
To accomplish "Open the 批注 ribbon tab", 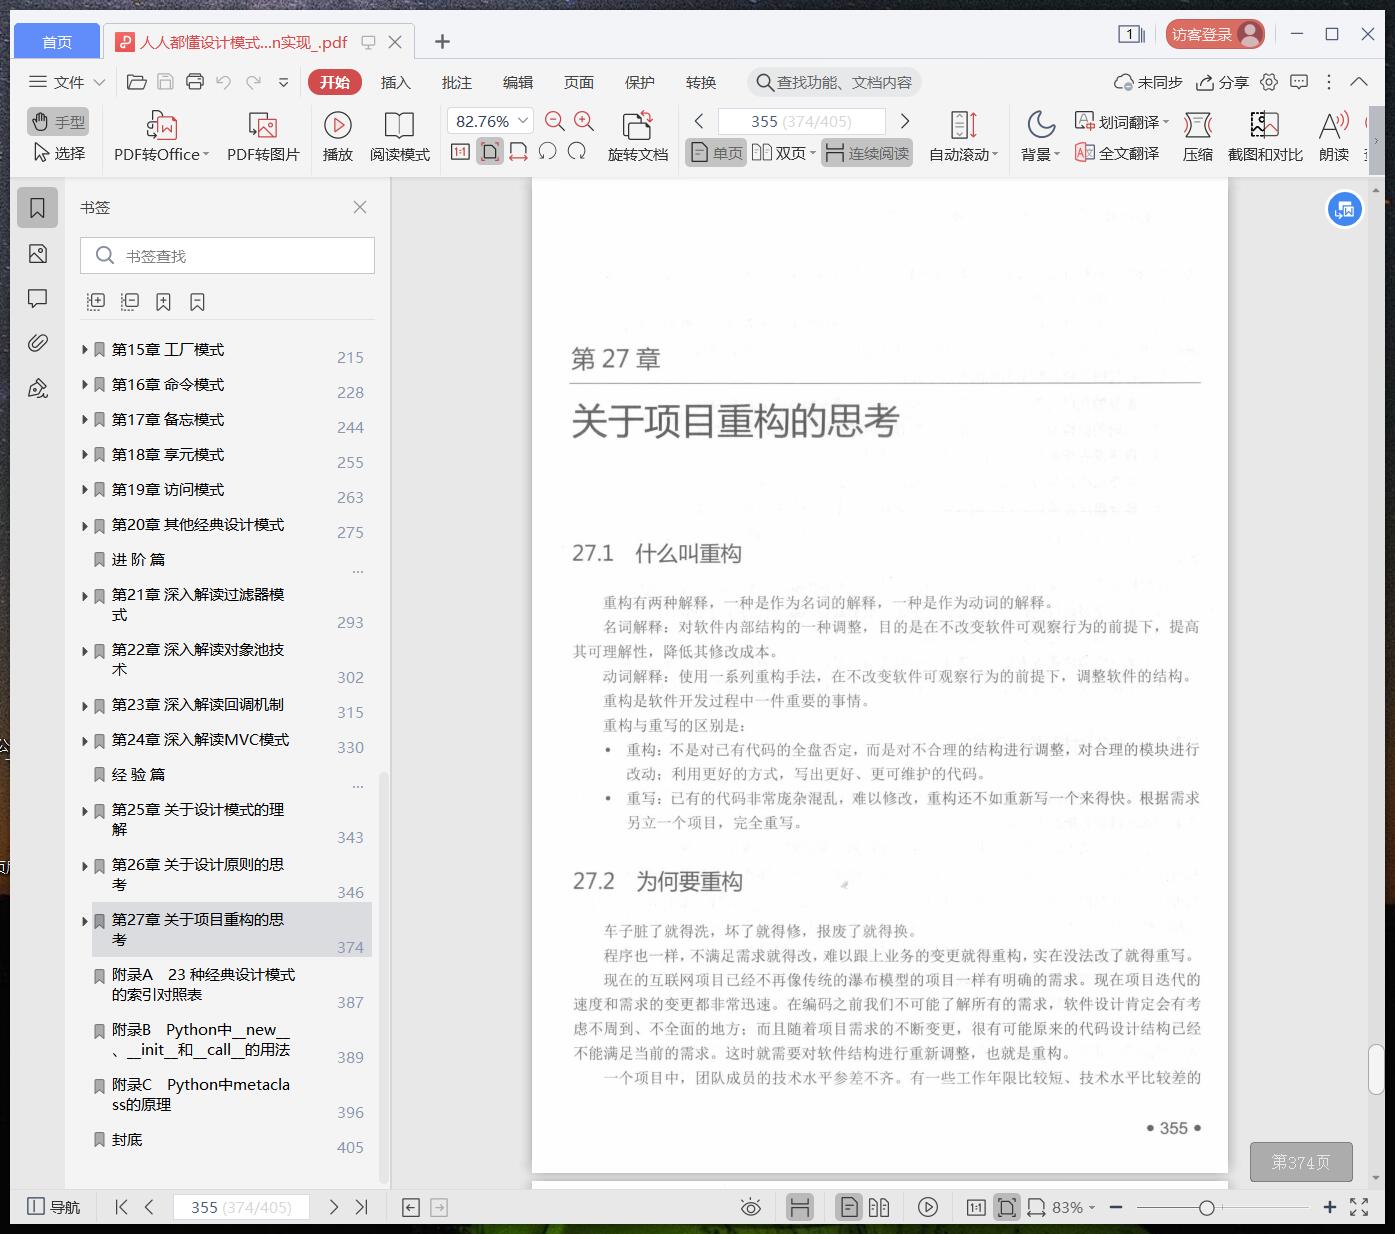I will [457, 82].
